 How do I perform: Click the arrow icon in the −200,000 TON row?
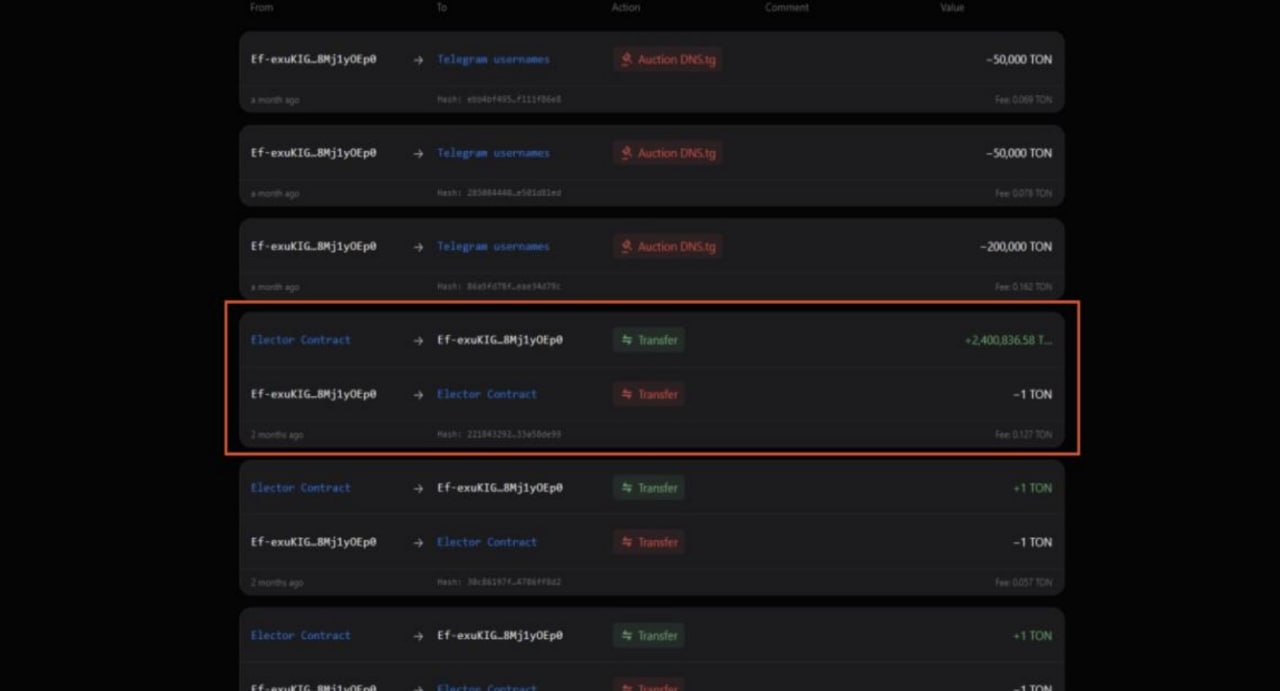coord(418,247)
